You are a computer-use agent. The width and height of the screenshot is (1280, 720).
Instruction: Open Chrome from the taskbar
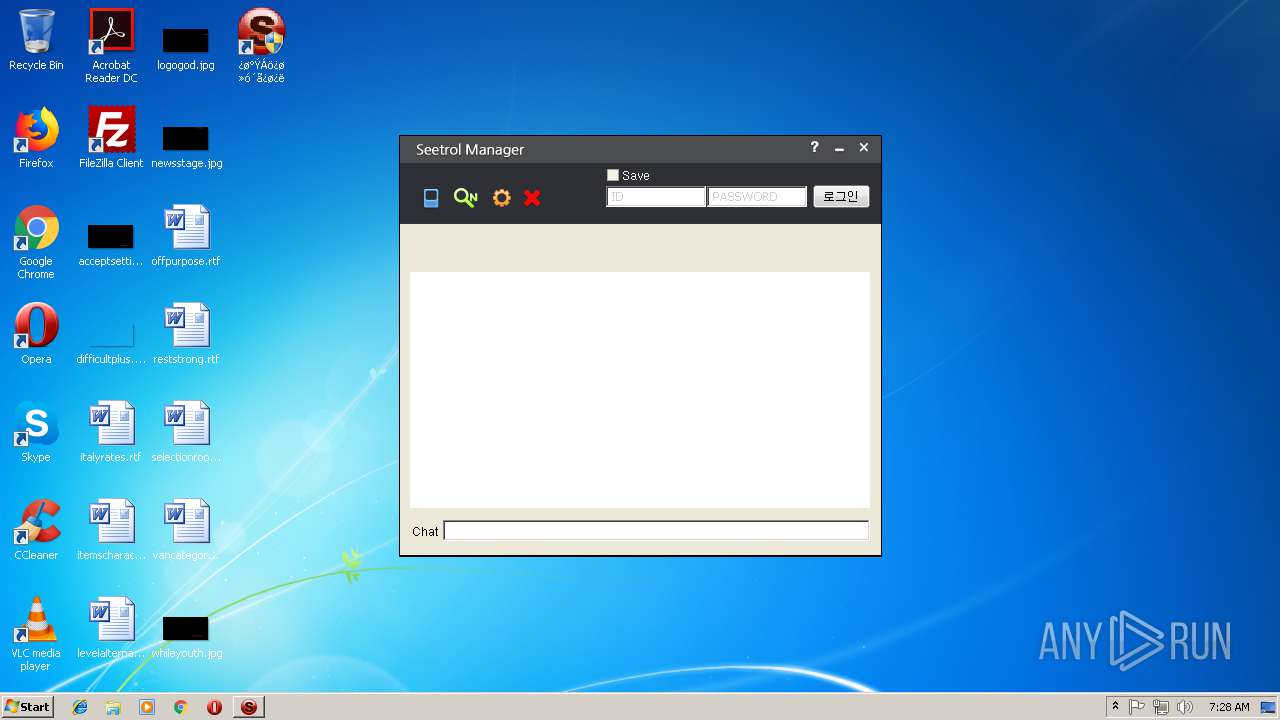pos(180,707)
